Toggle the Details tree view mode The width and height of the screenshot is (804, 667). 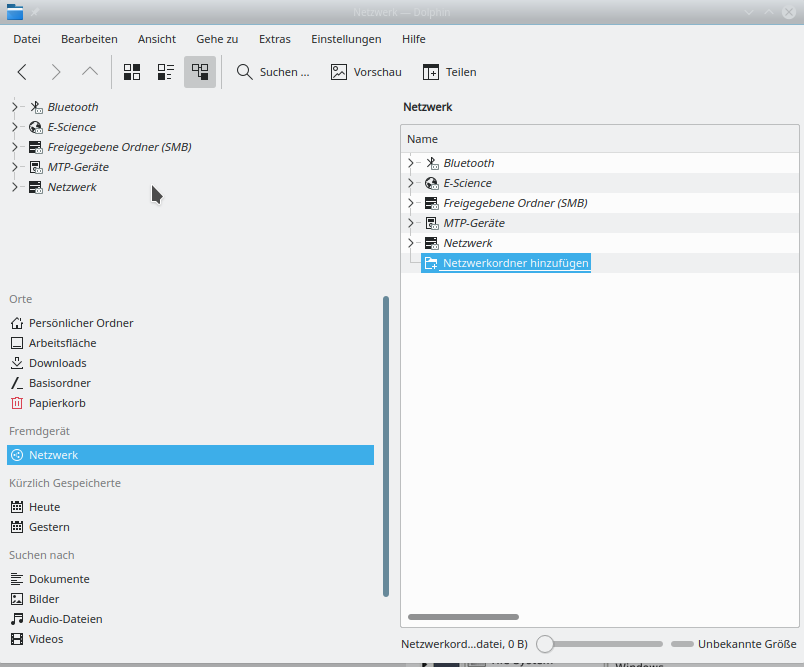[x=200, y=72]
